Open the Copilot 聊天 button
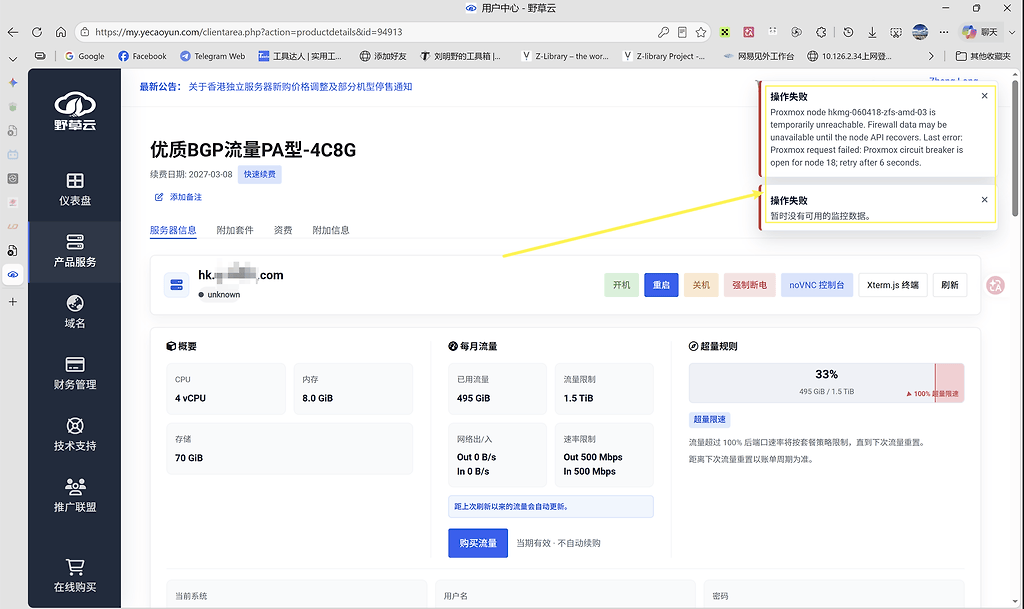1024x609 pixels. 980,32
